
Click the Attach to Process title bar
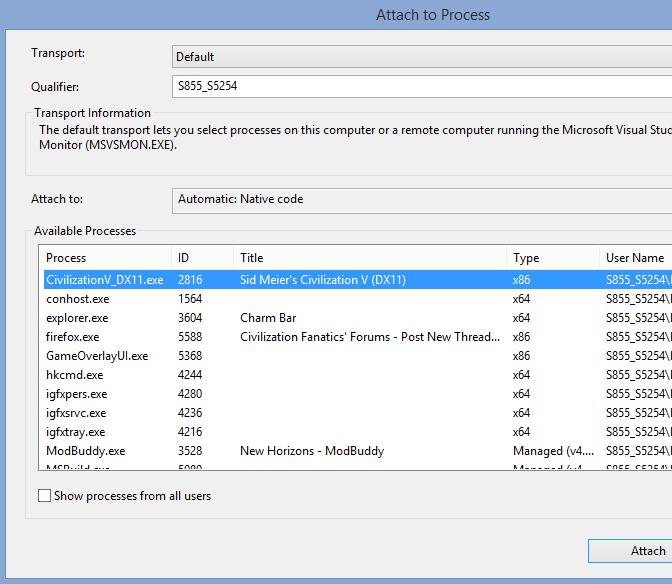coord(433,15)
